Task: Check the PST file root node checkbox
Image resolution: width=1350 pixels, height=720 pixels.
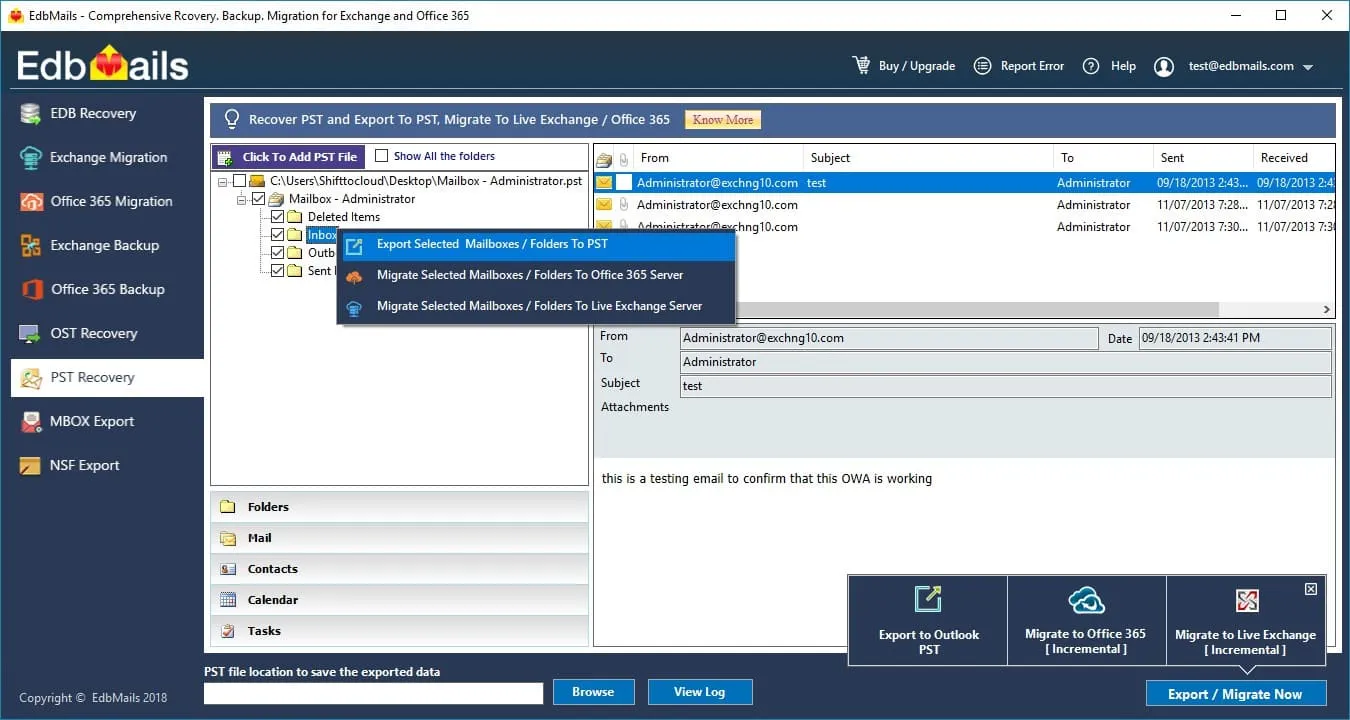Action: tap(239, 181)
